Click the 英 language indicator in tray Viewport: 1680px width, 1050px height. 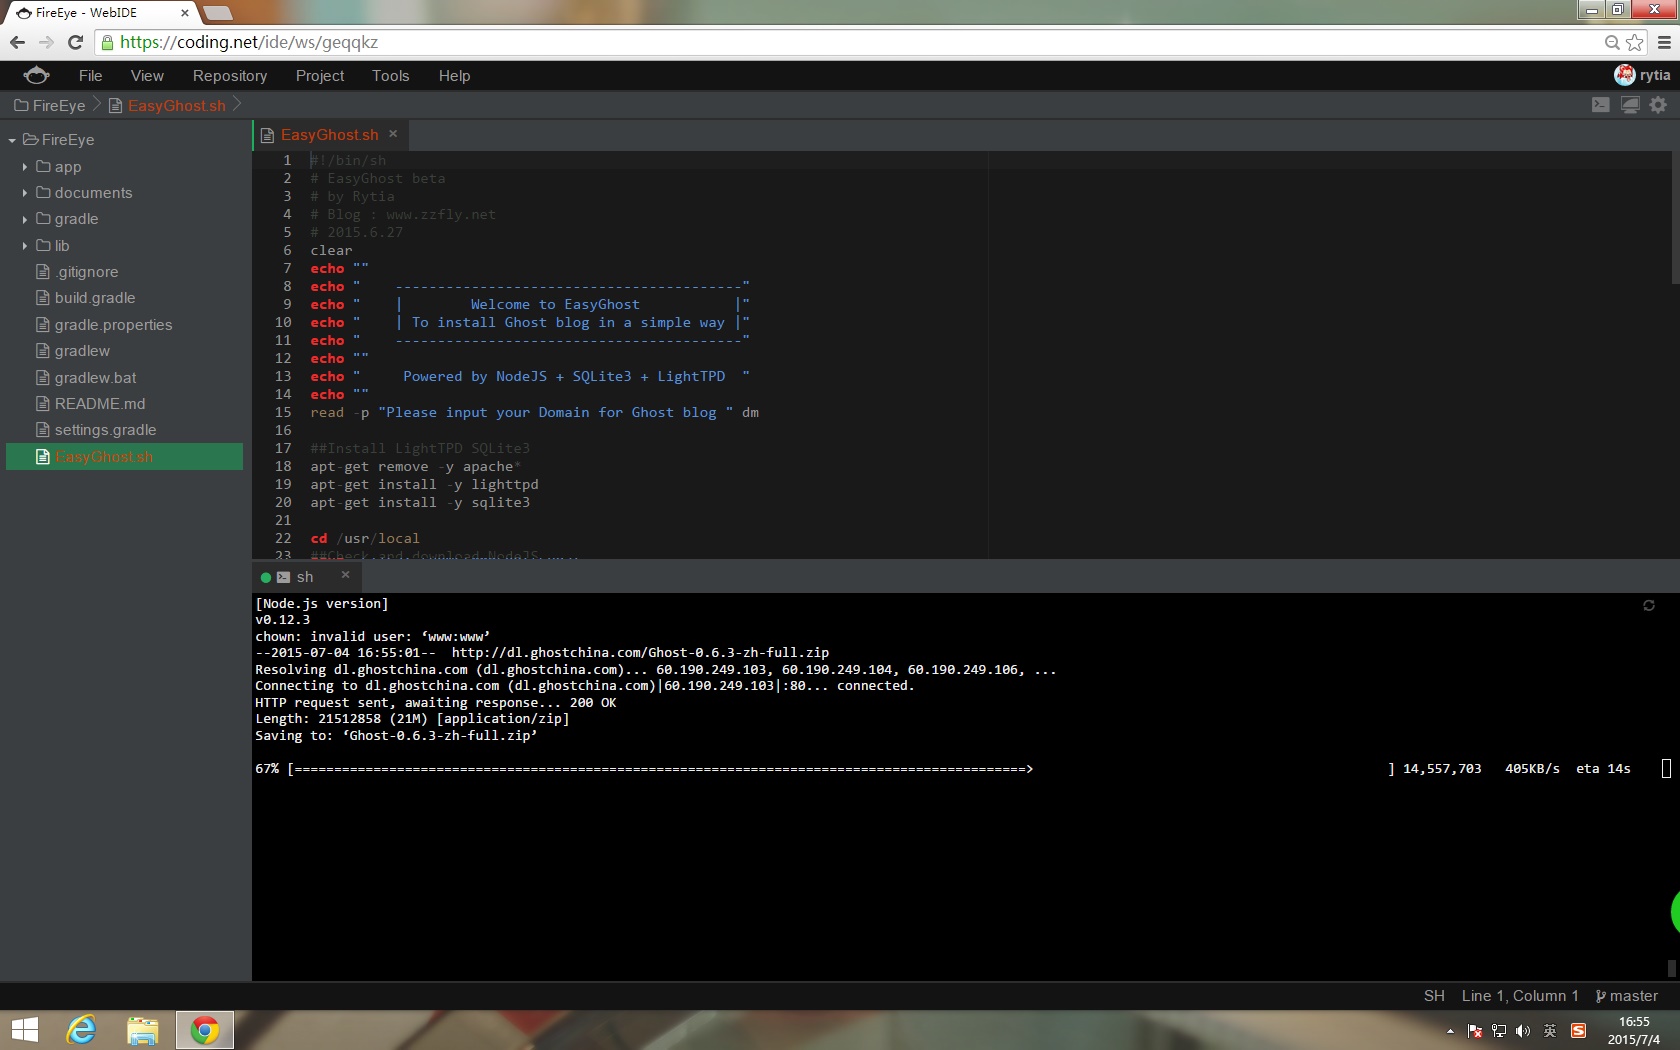coord(1550,1031)
